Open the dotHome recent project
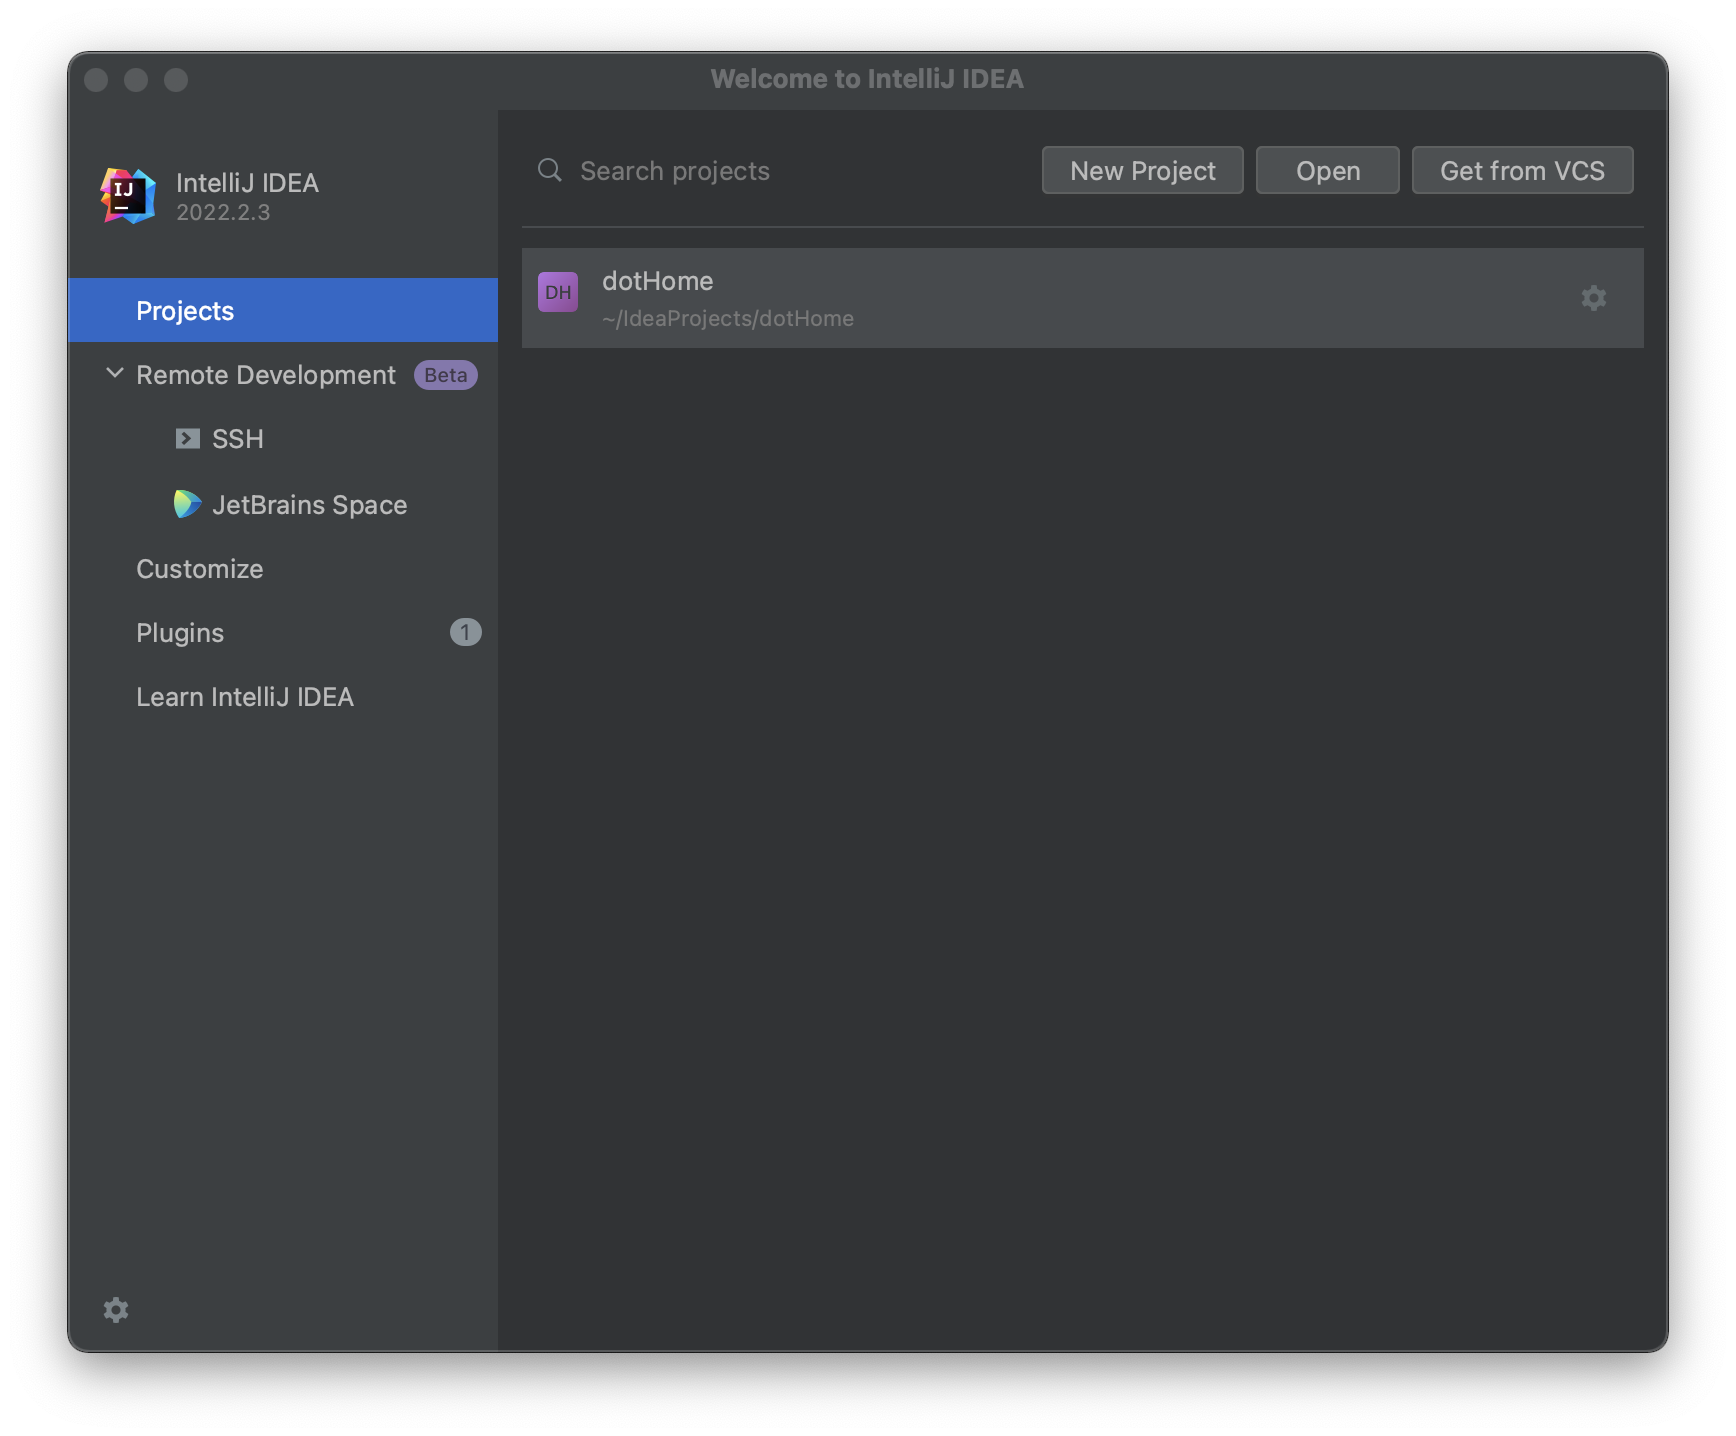1736x1436 pixels. [x=1083, y=298]
